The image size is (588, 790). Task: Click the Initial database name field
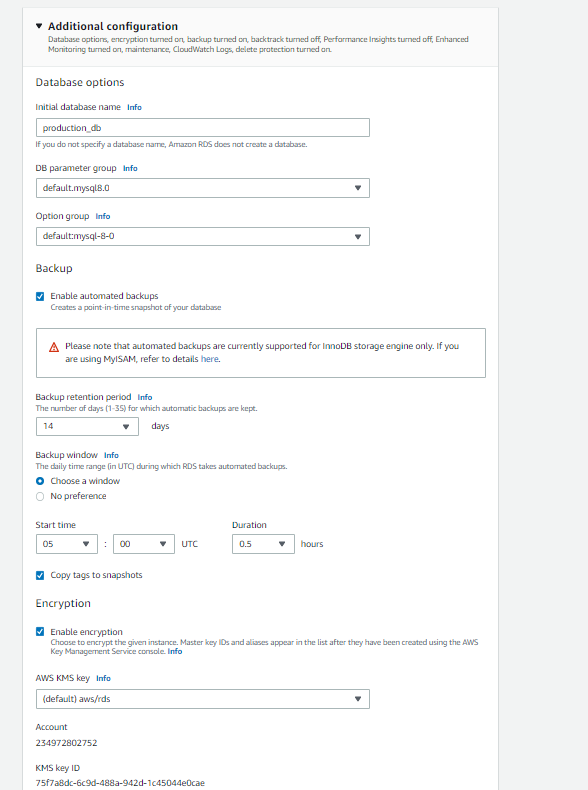tap(203, 127)
